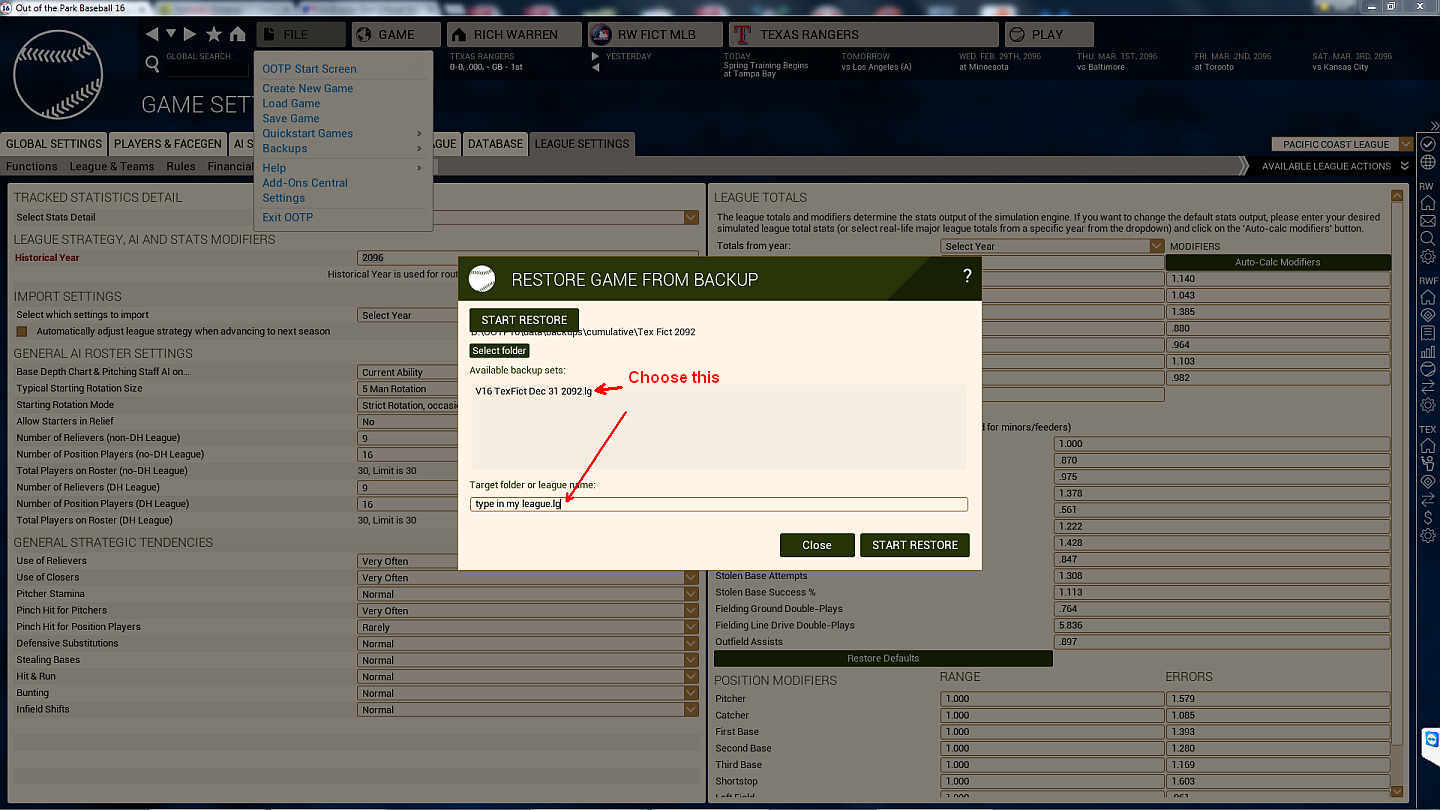The width and height of the screenshot is (1440, 810).
Task: Open the RW settings gear icon
Action: coord(1428,257)
